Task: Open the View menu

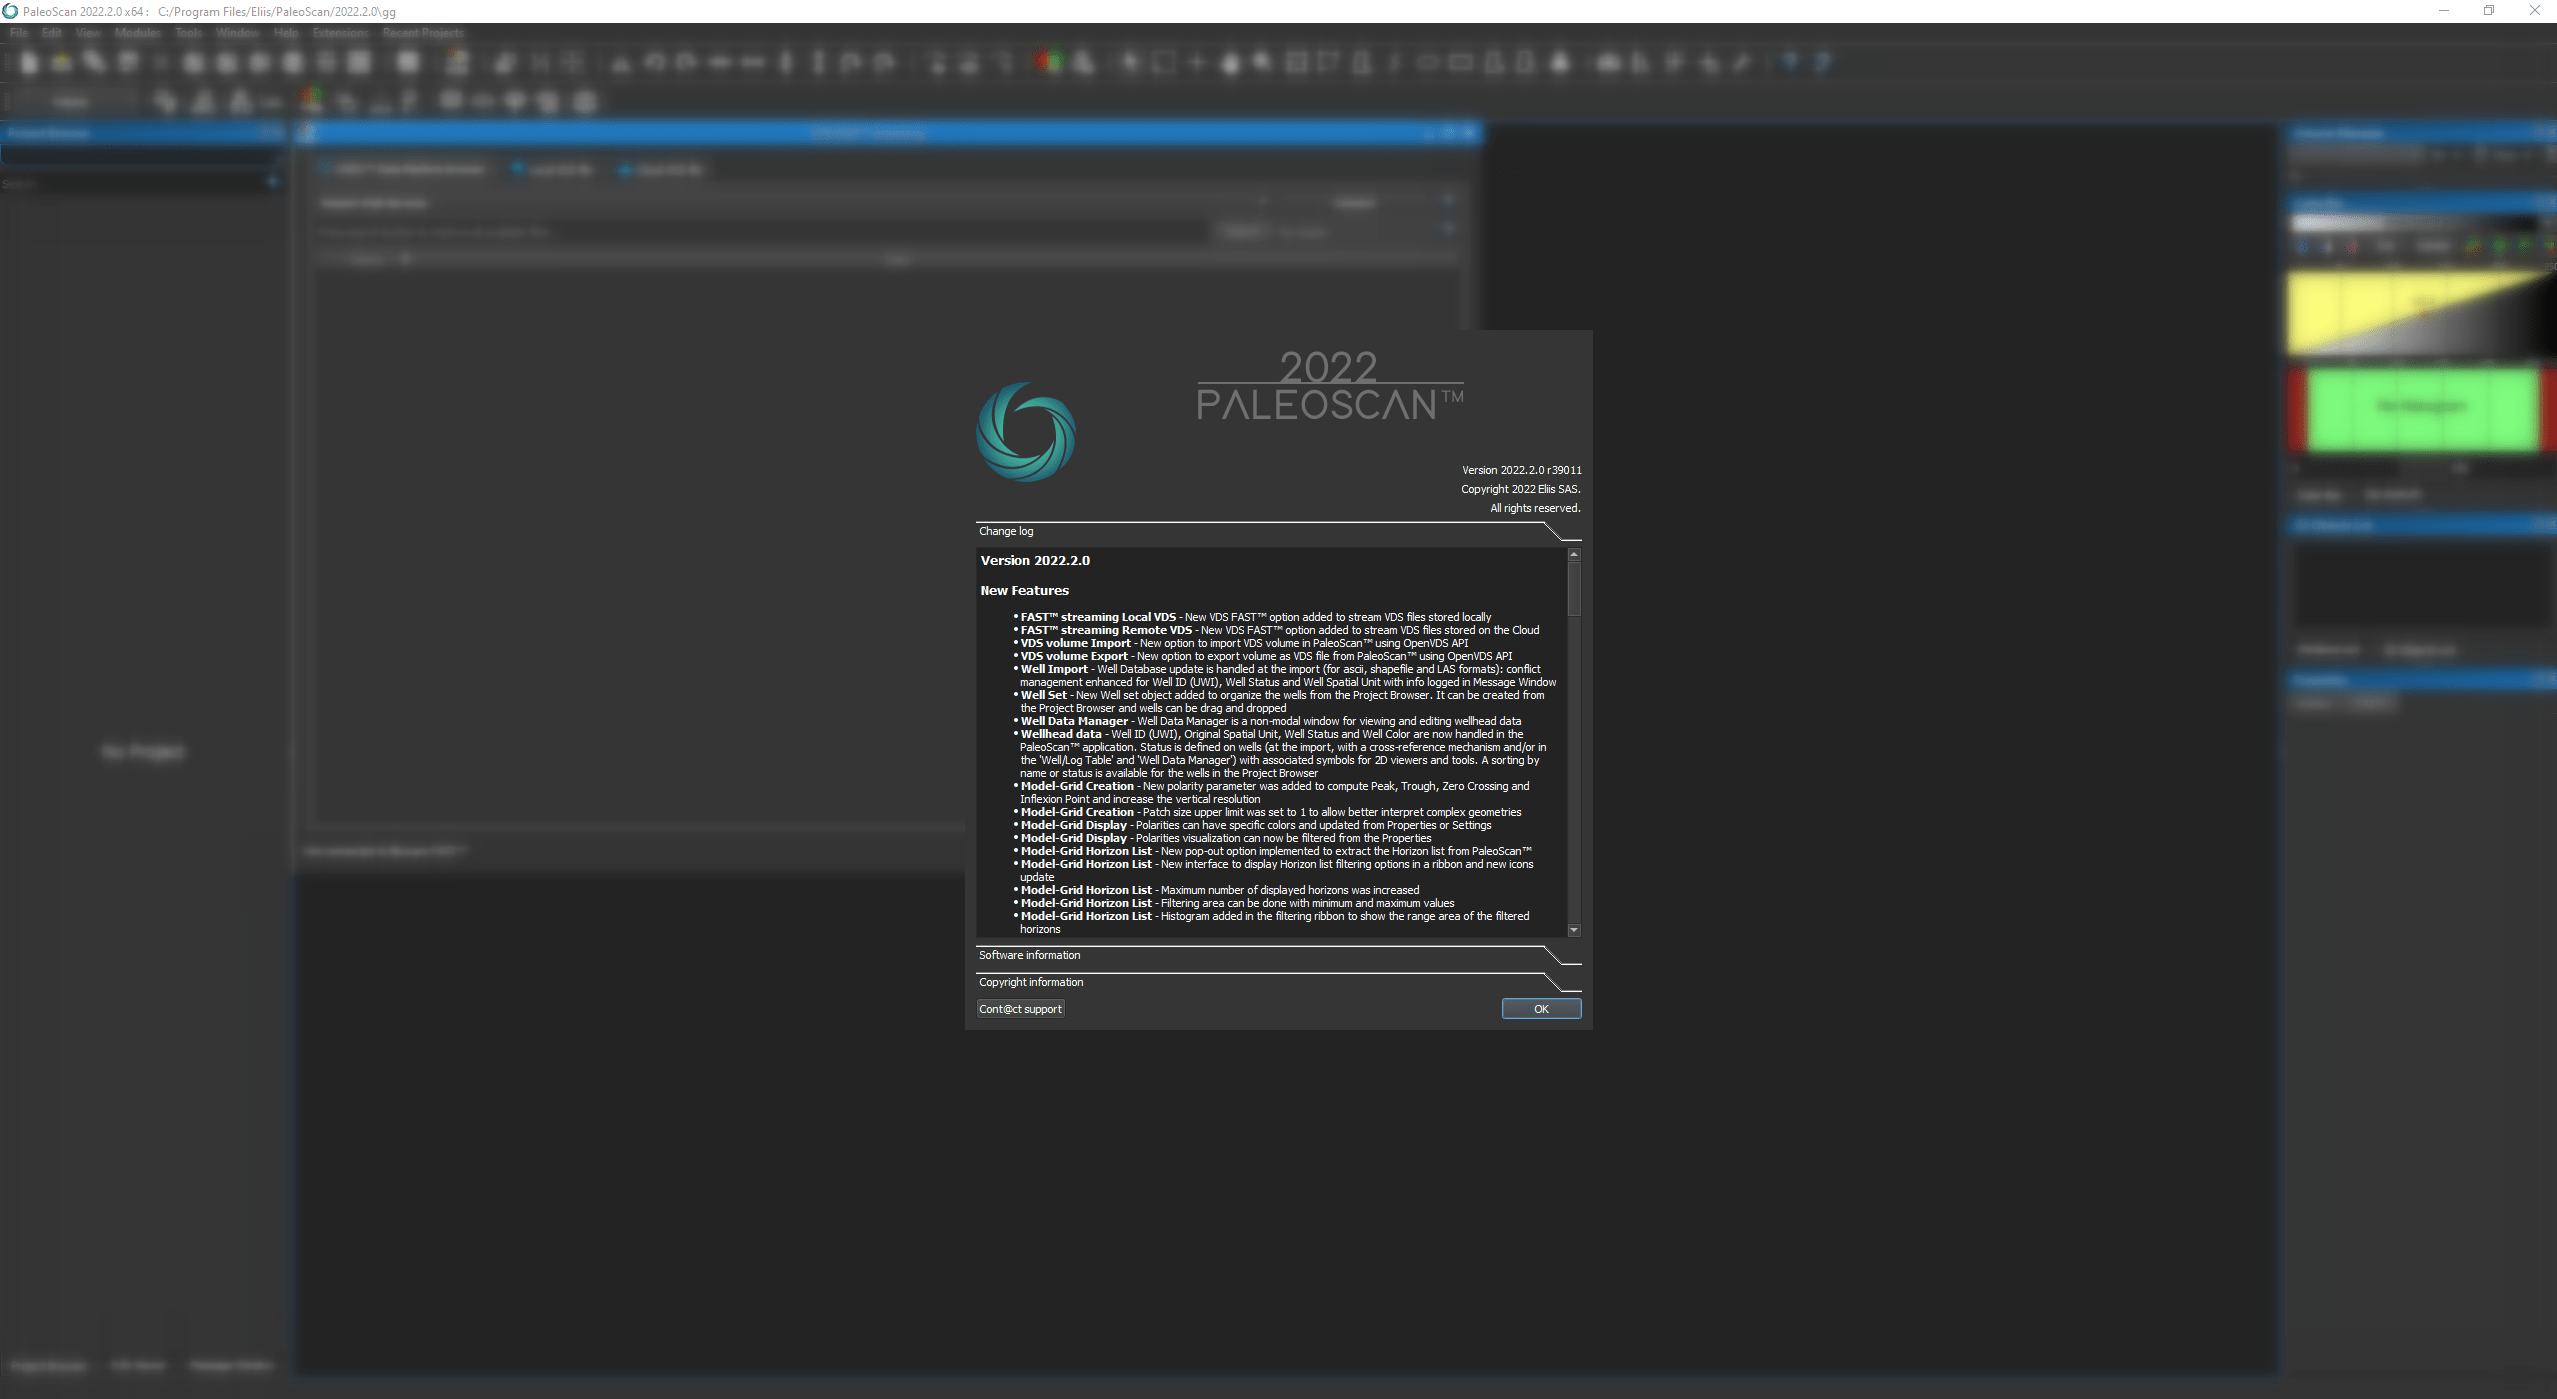Action: pyautogui.click(x=88, y=33)
